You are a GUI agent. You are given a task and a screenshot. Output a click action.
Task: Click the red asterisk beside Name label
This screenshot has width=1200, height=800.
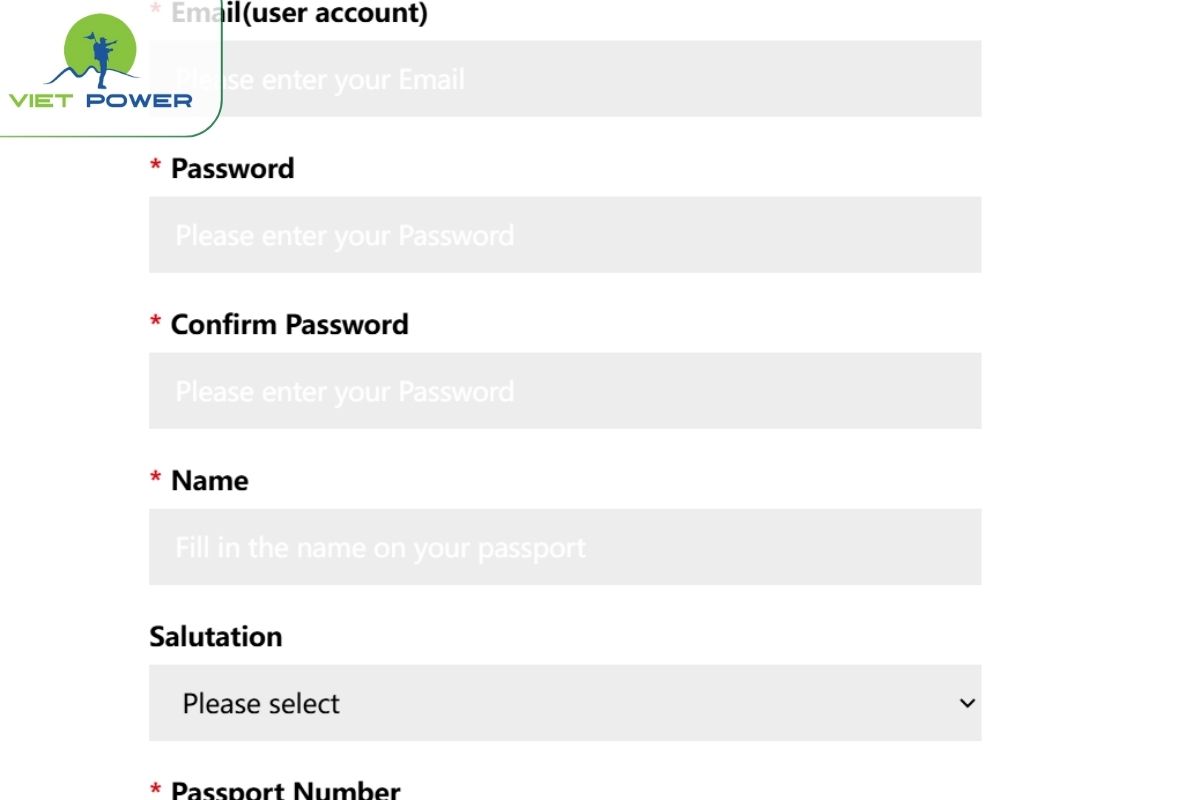point(155,480)
